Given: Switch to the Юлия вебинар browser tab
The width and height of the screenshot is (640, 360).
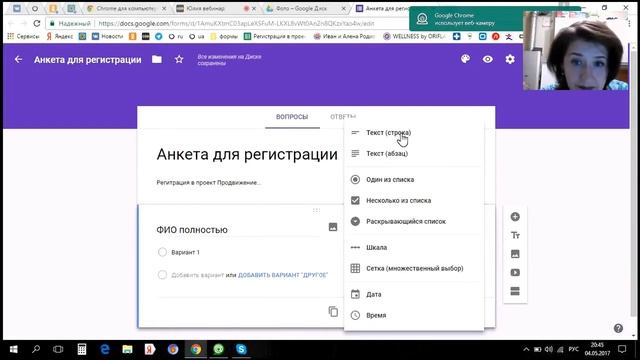Looking at the screenshot, I should pos(215,8).
